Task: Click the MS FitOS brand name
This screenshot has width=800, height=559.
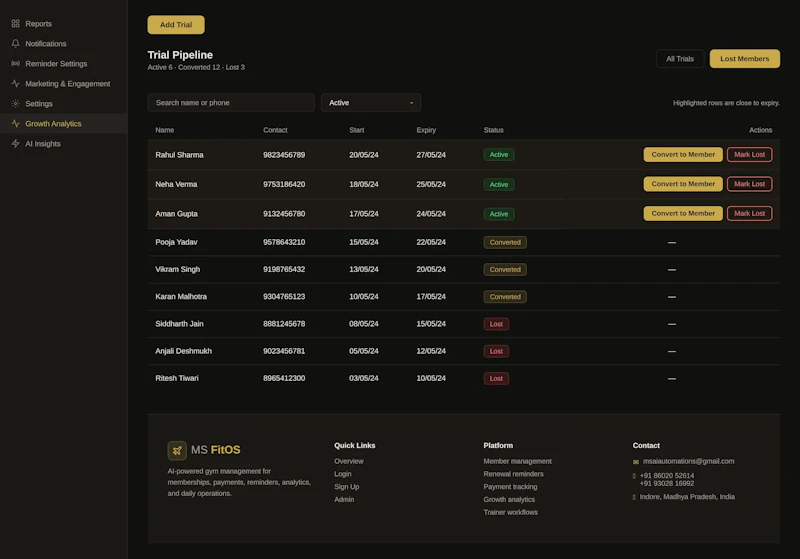Action: tap(215, 450)
